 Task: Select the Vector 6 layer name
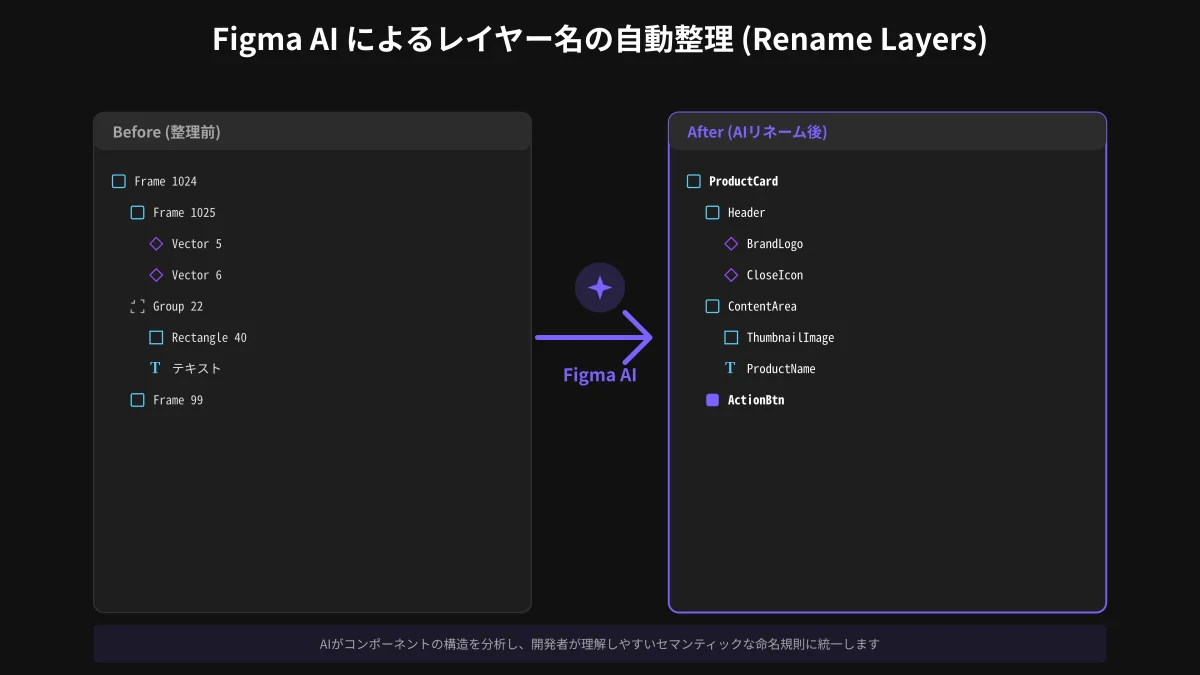pyautogui.click(x=197, y=275)
